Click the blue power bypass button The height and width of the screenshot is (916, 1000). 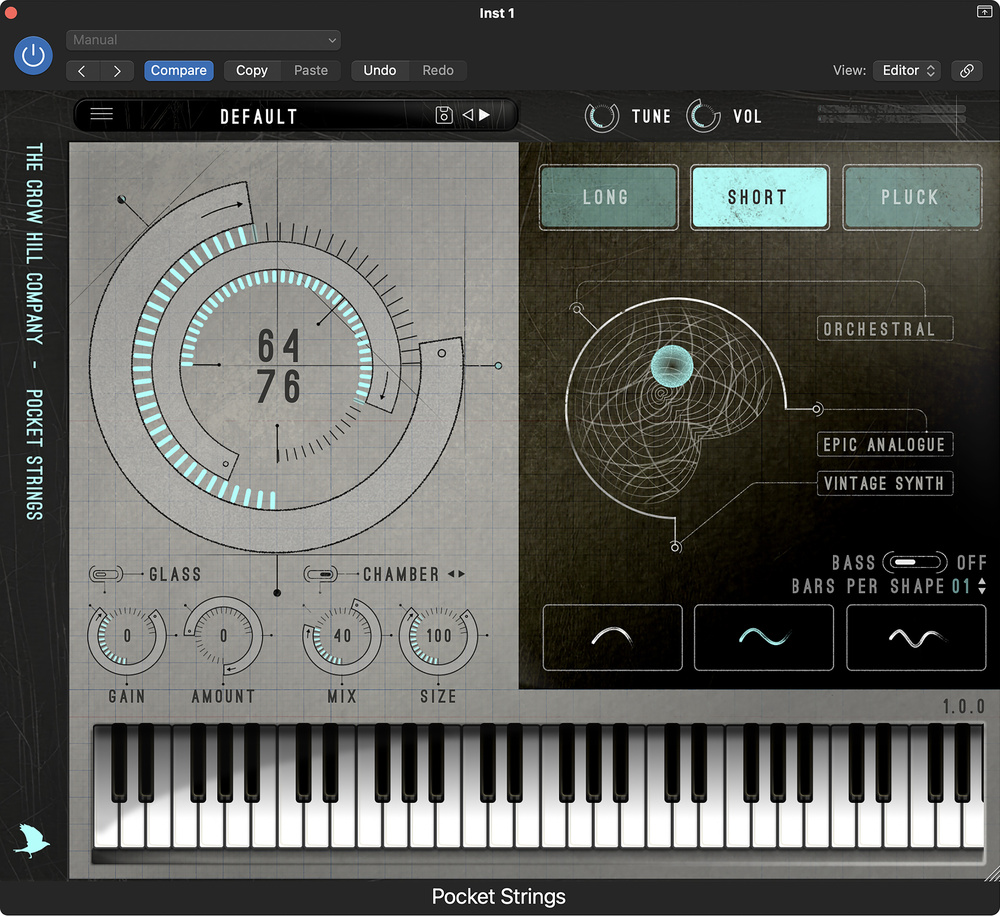[33, 55]
